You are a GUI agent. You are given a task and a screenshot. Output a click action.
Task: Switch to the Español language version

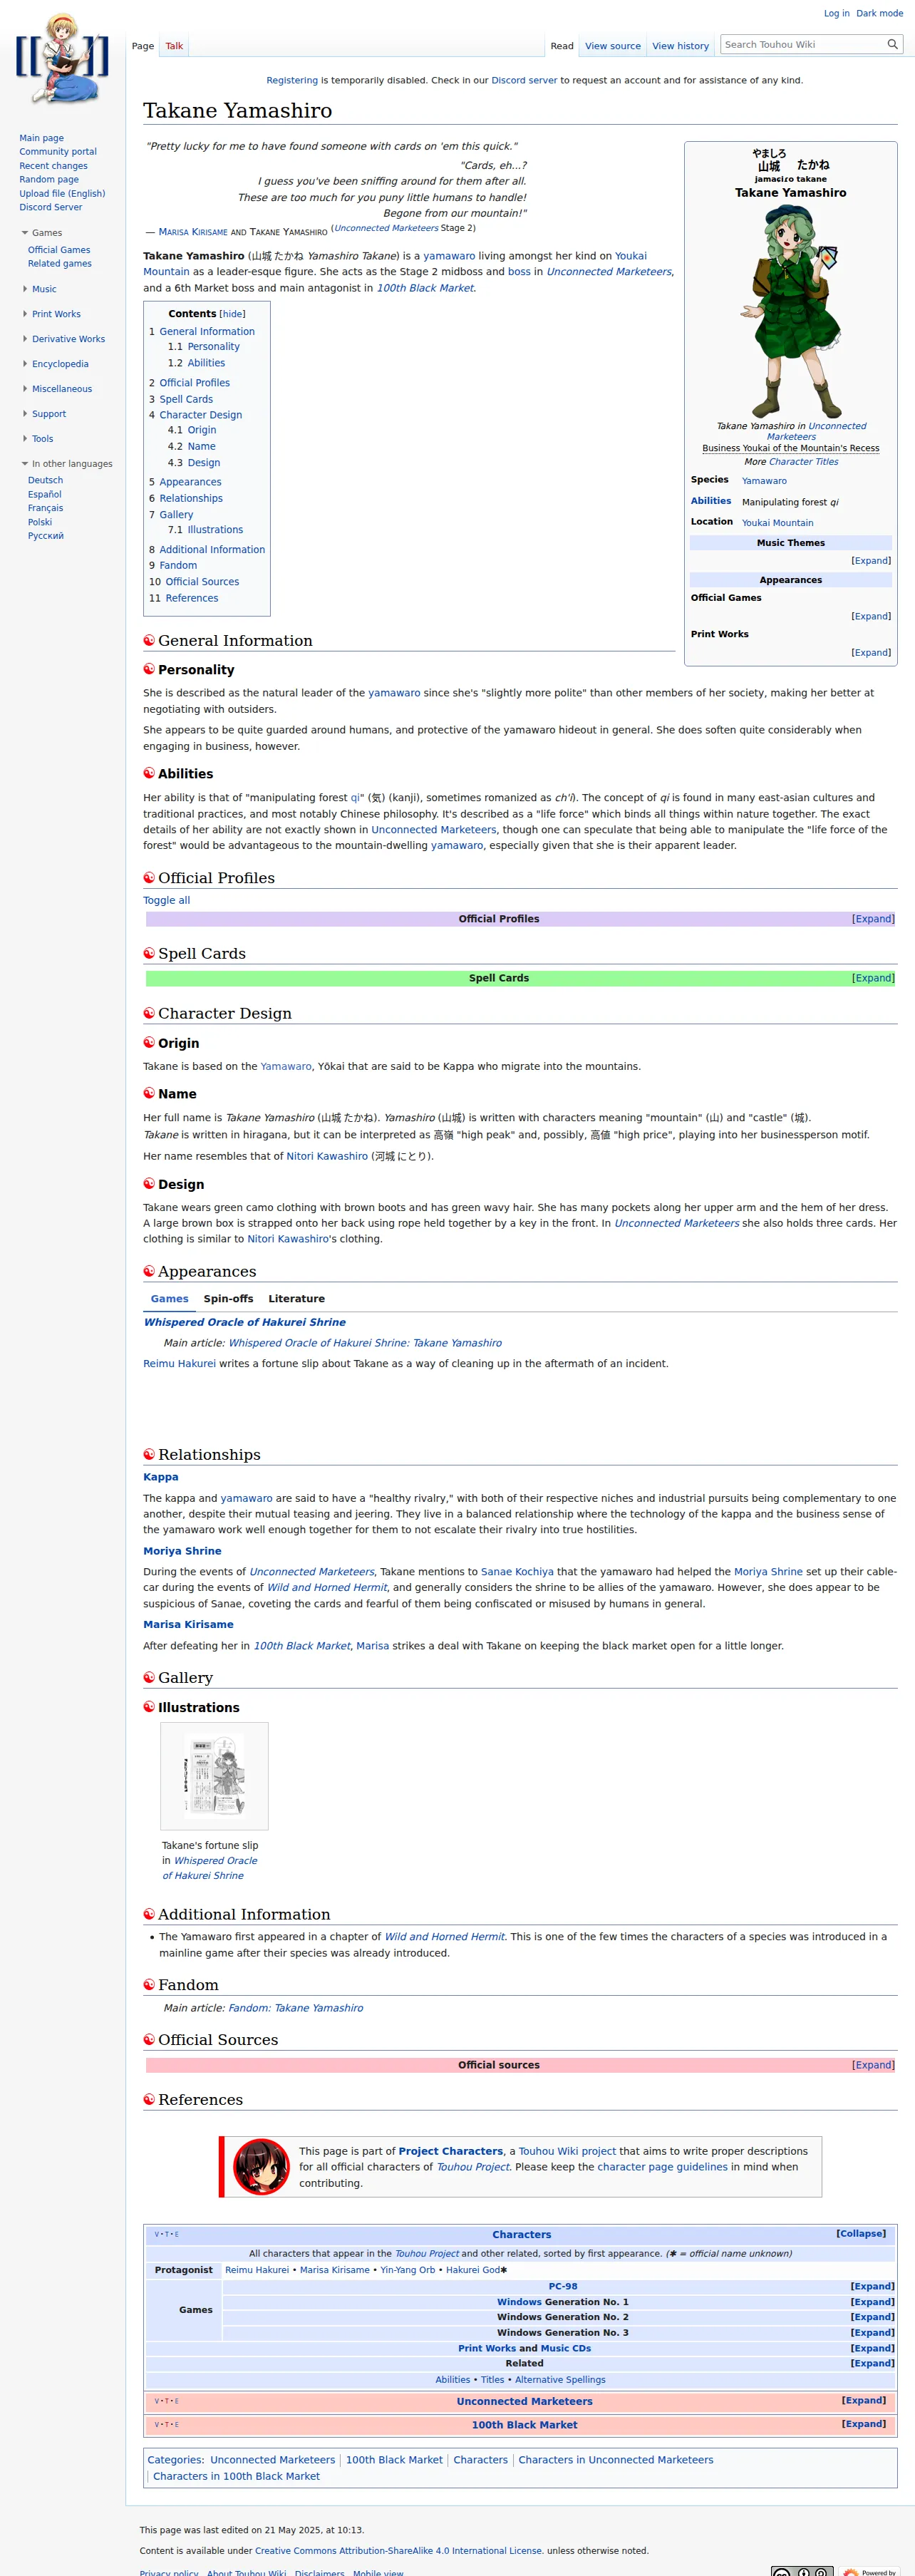coord(45,494)
